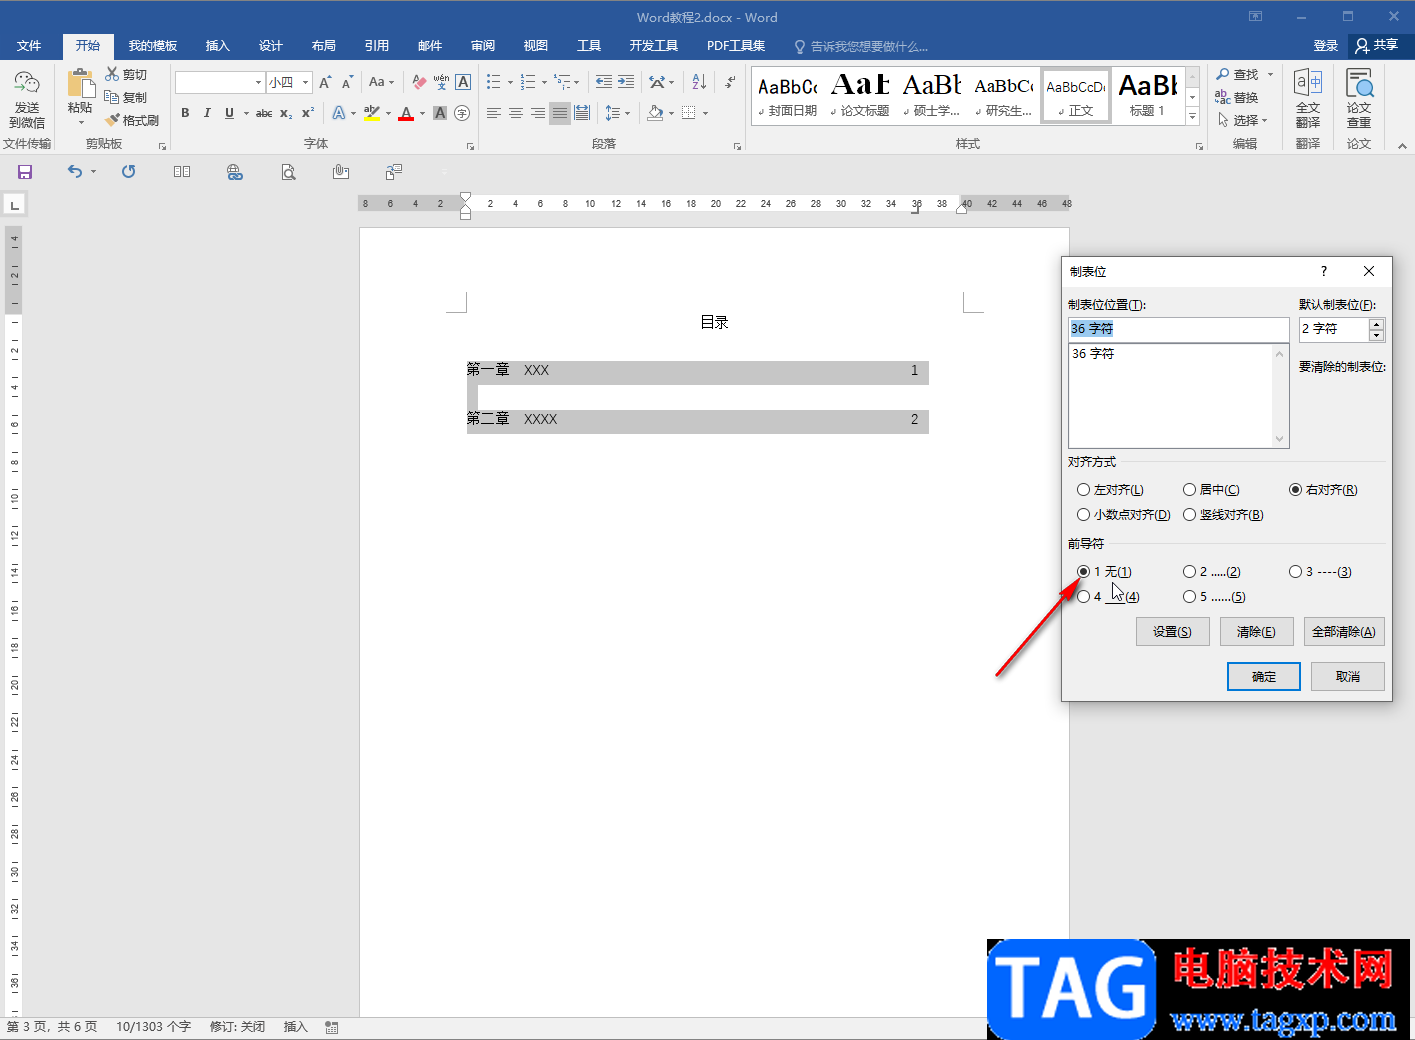Click the Phonetic Guide (wén) icon
The height and width of the screenshot is (1040, 1415).
[441, 82]
